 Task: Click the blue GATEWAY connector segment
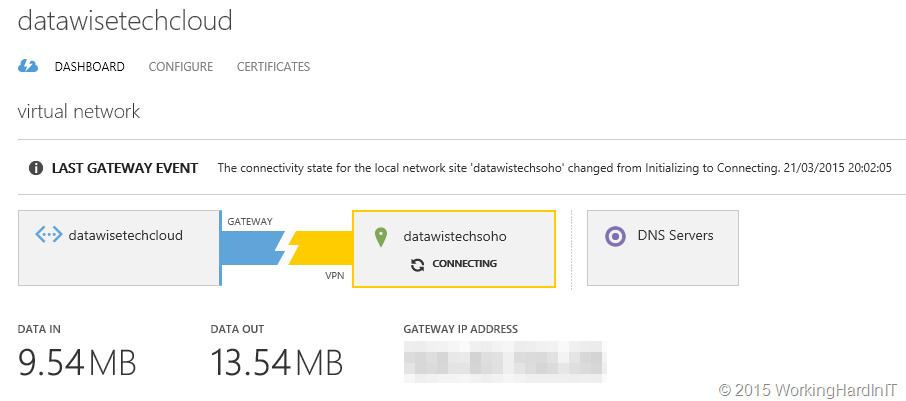251,248
